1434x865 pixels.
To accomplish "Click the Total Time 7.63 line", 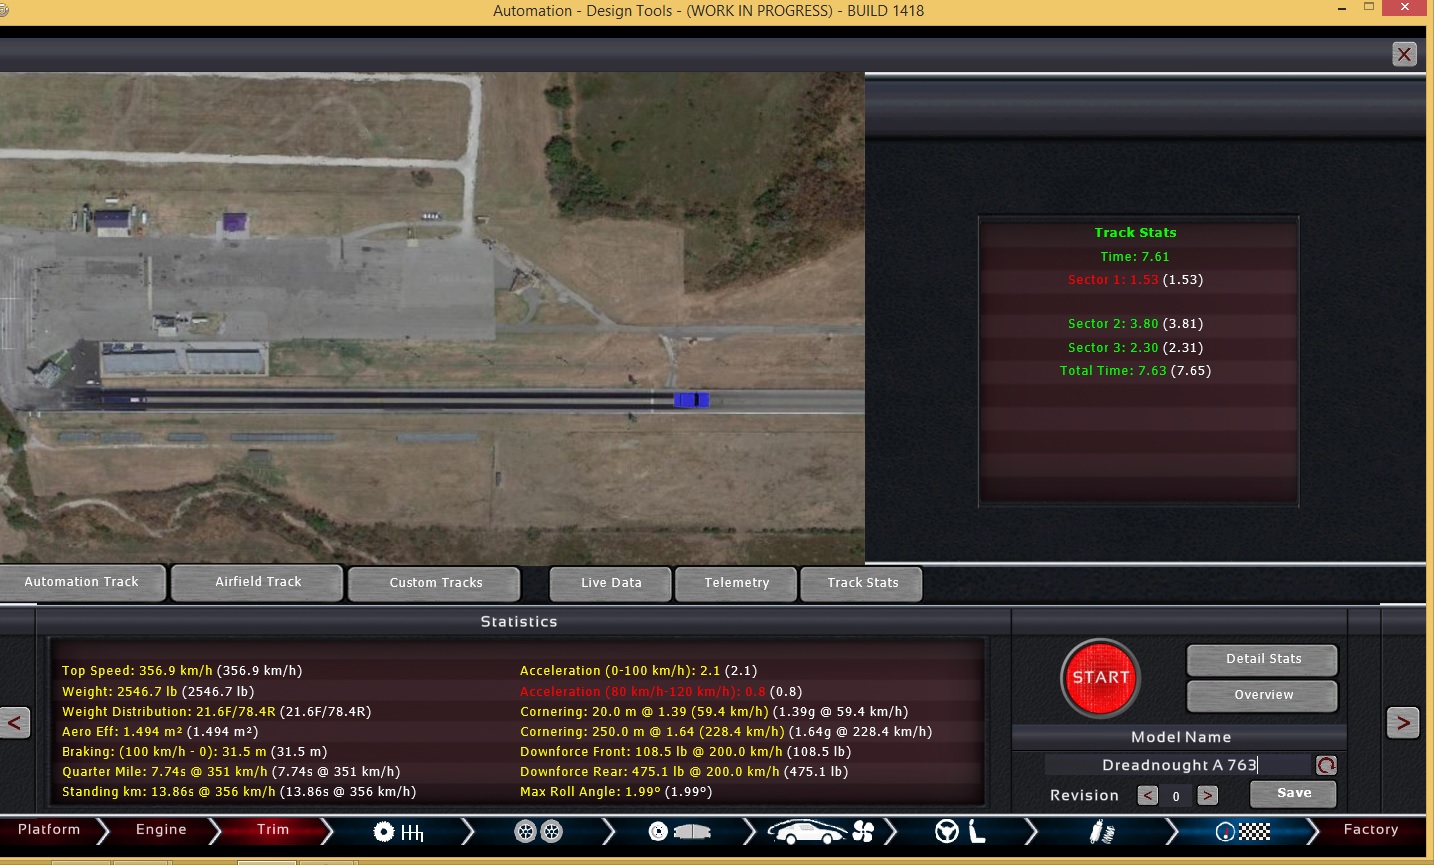I will click(1135, 371).
